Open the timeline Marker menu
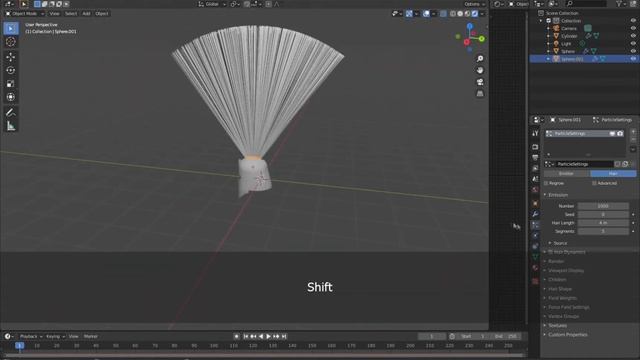 tap(91, 336)
